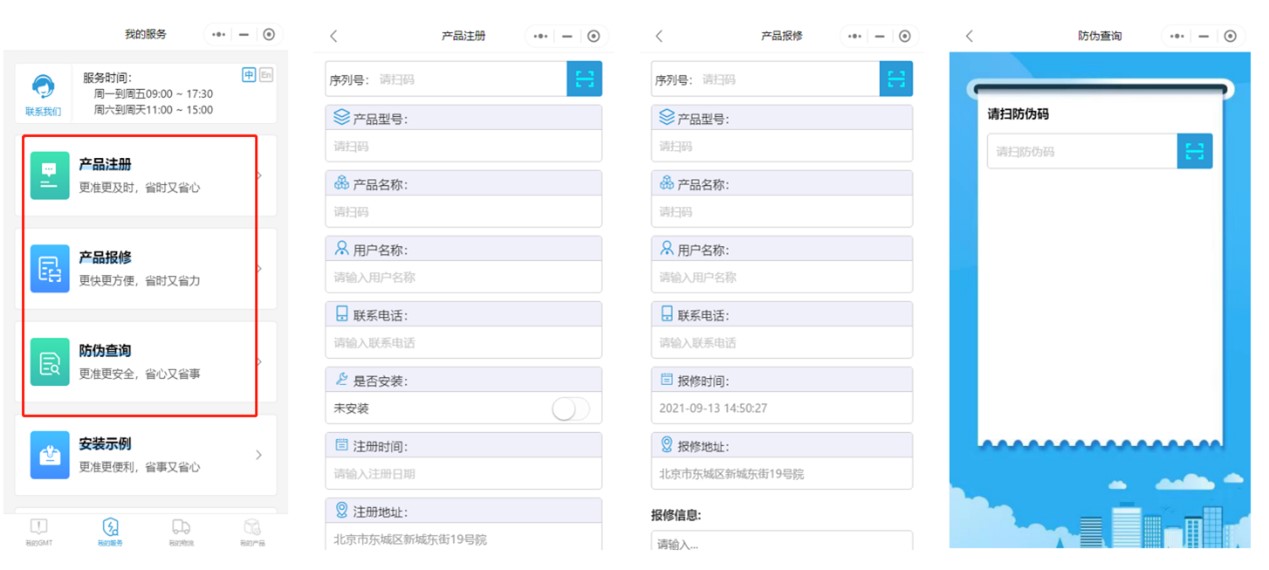
Task: Click the 用户名称 input in 产品注册
Action: pyautogui.click(x=464, y=277)
